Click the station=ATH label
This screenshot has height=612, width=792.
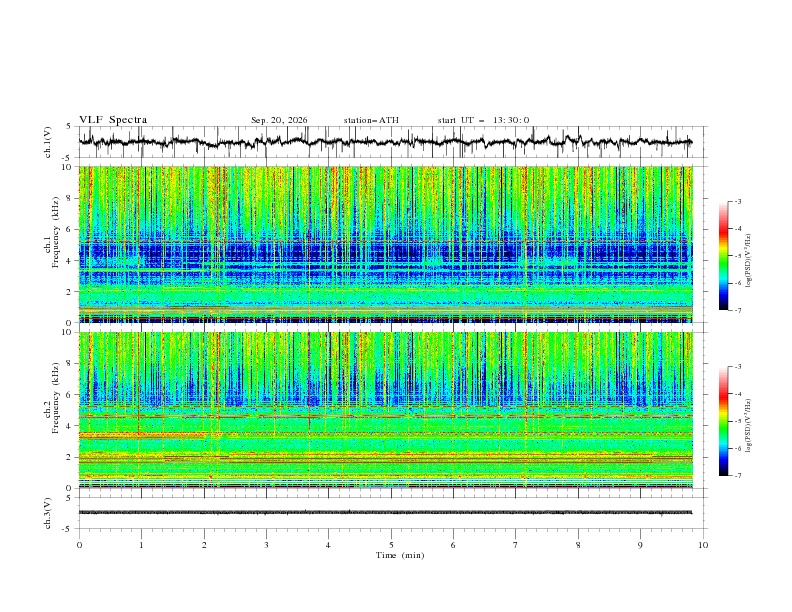(371, 120)
